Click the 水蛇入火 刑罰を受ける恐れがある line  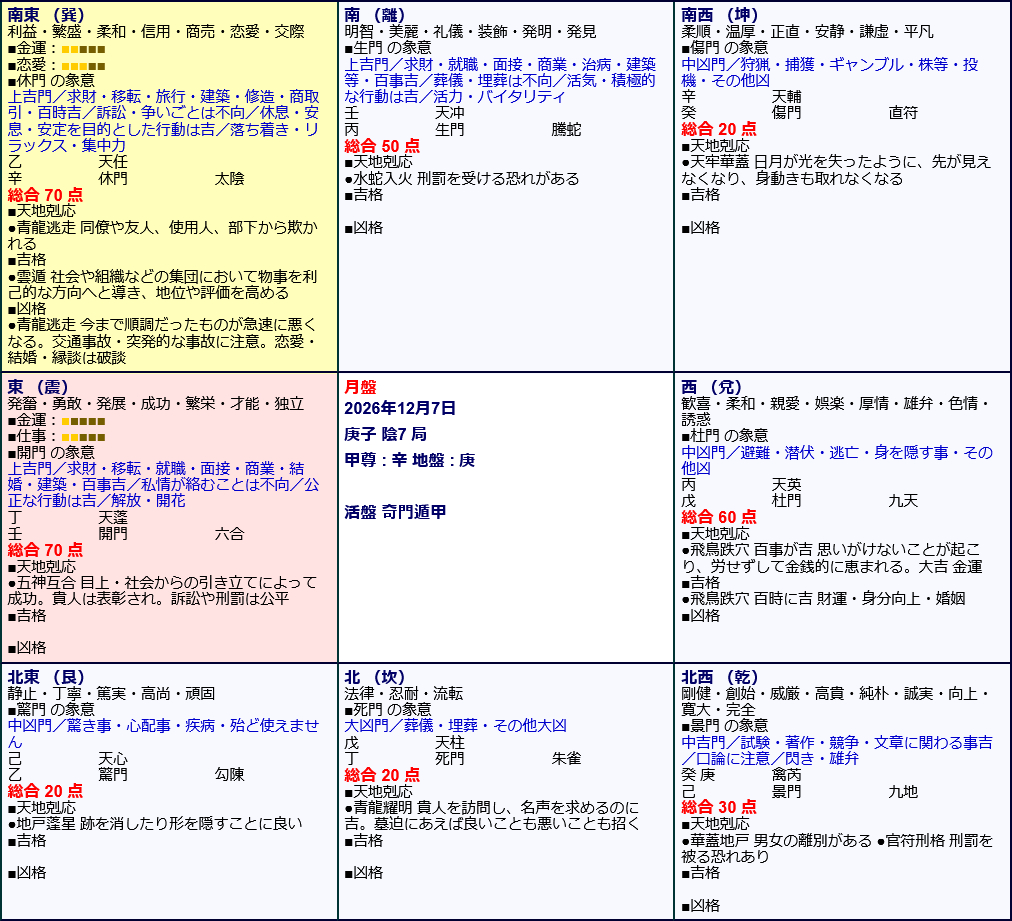(x=461, y=178)
